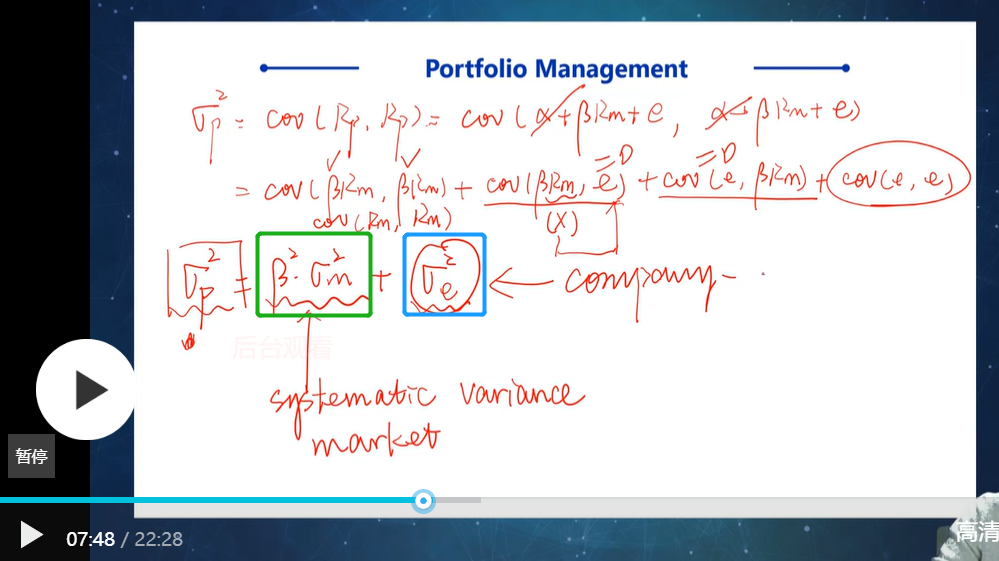Click the handwritten 'company' annotation
999x561 pixels.
click(650, 281)
